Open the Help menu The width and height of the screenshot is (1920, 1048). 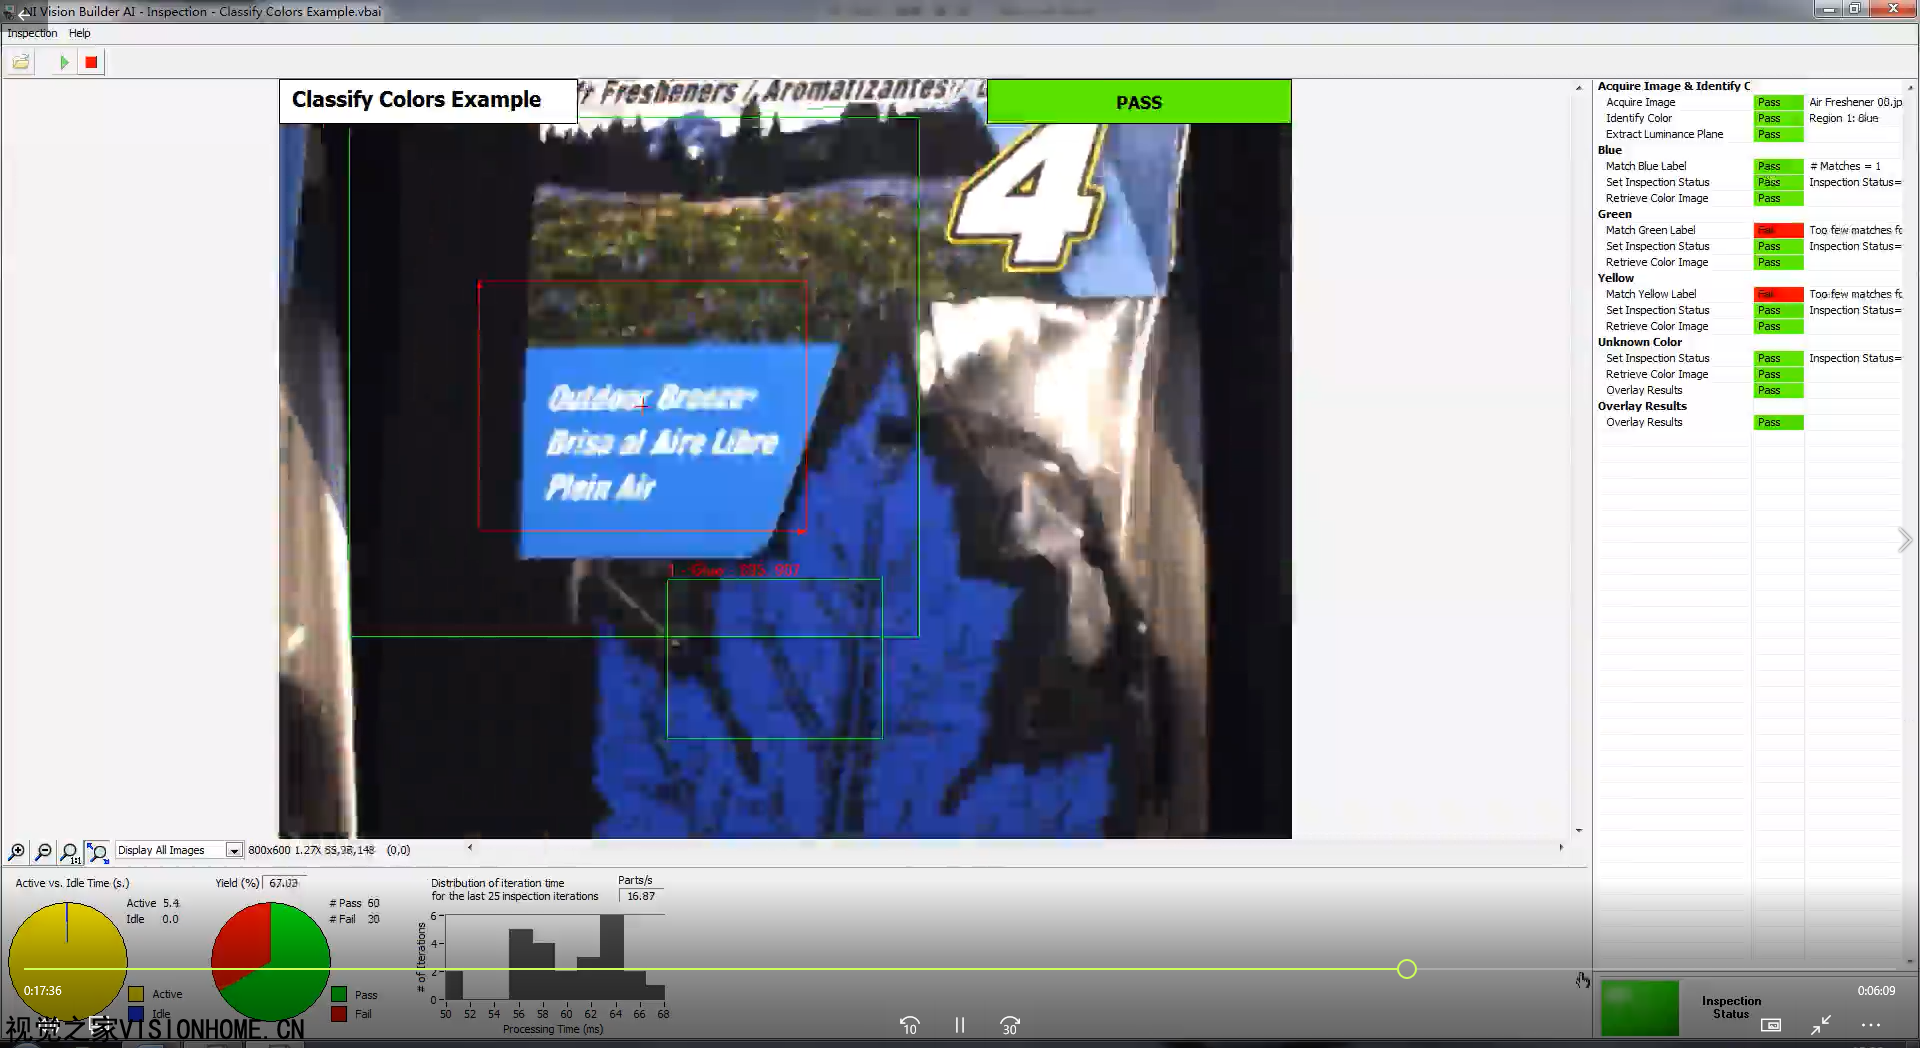[x=79, y=33]
